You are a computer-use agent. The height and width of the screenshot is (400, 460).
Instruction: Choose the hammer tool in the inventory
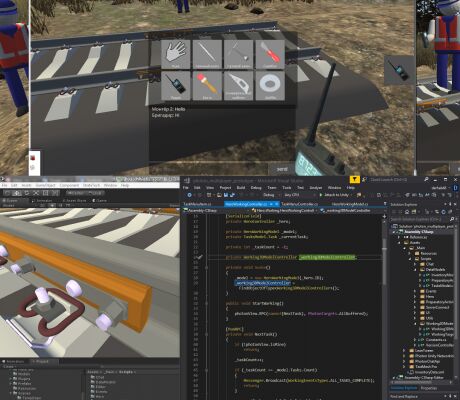tap(238, 54)
